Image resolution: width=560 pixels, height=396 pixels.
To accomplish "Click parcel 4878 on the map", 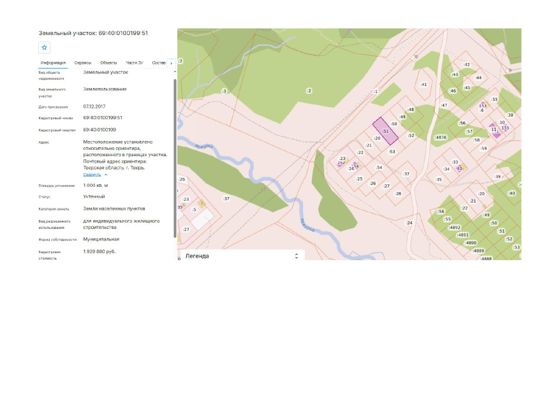I will [441, 137].
